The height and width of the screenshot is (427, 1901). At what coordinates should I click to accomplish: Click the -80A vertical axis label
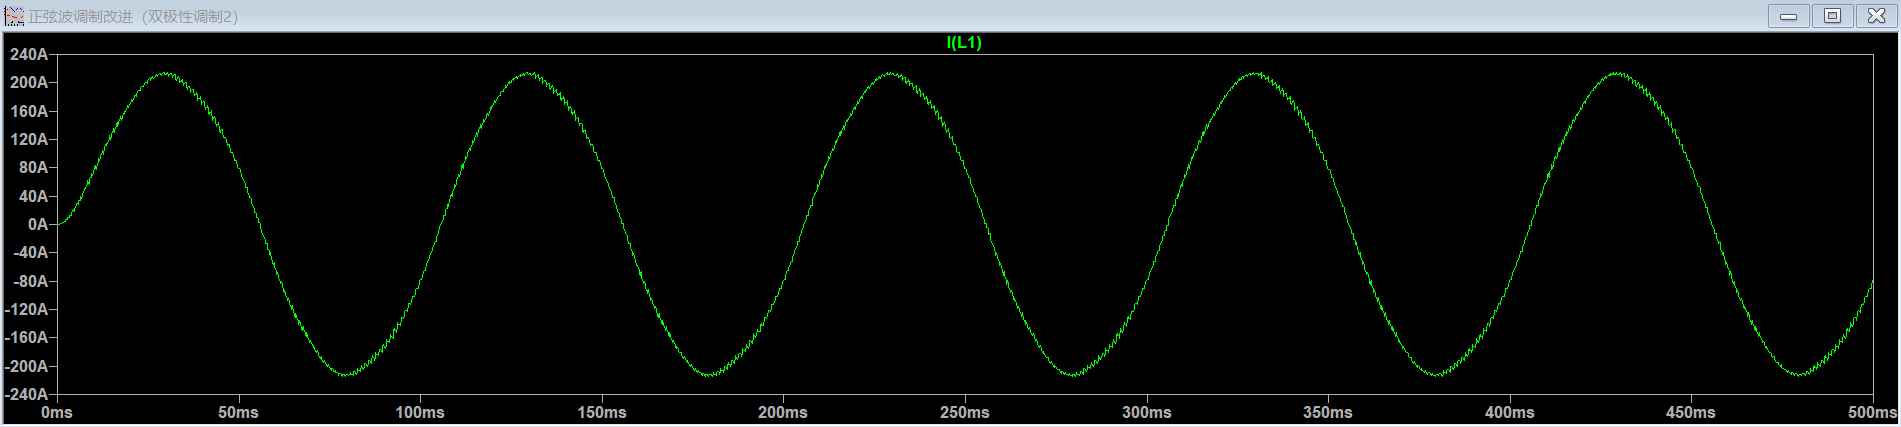click(x=30, y=281)
